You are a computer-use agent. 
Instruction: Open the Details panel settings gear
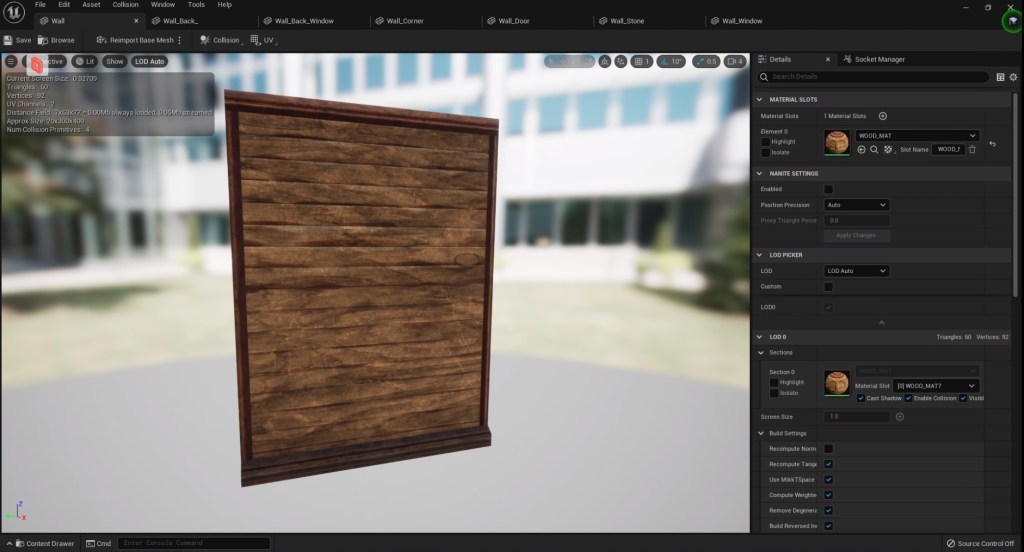coord(1013,77)
